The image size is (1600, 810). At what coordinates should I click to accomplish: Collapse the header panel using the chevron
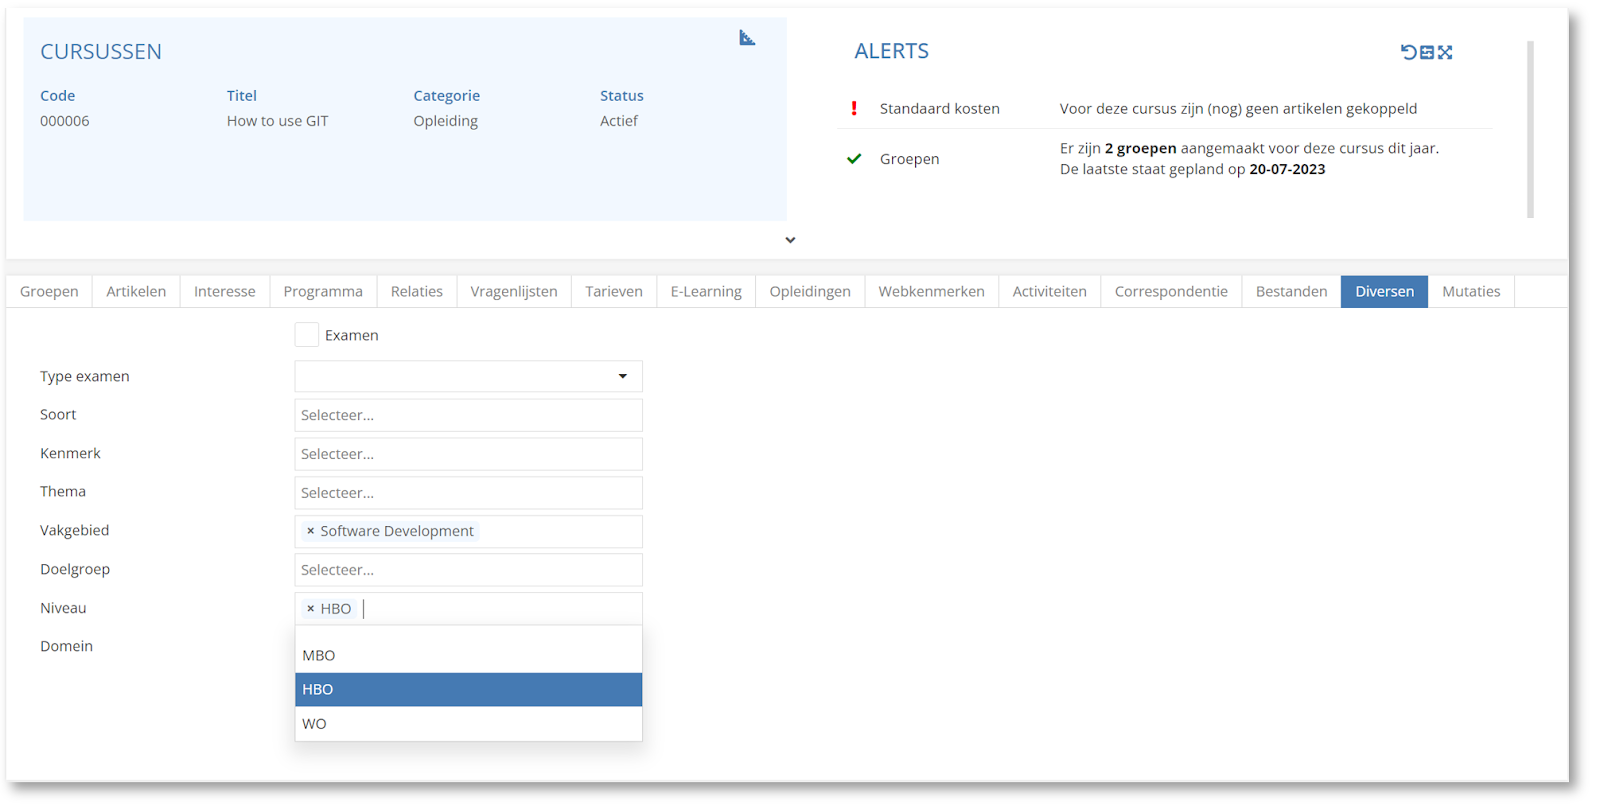pos(790,240)
